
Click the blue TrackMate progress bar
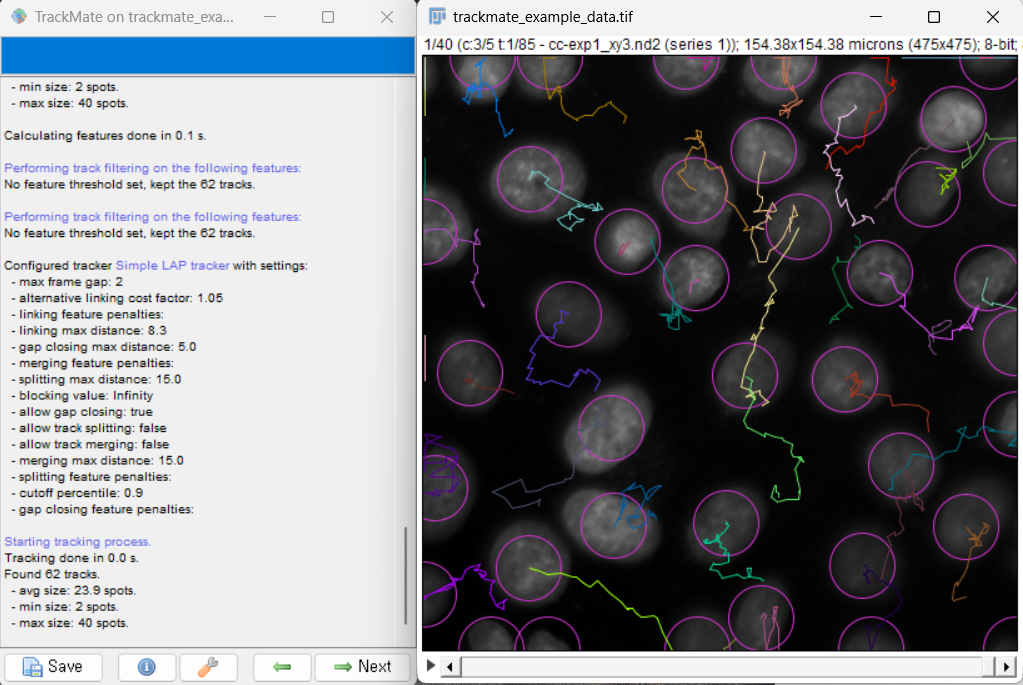pos(208,55)
